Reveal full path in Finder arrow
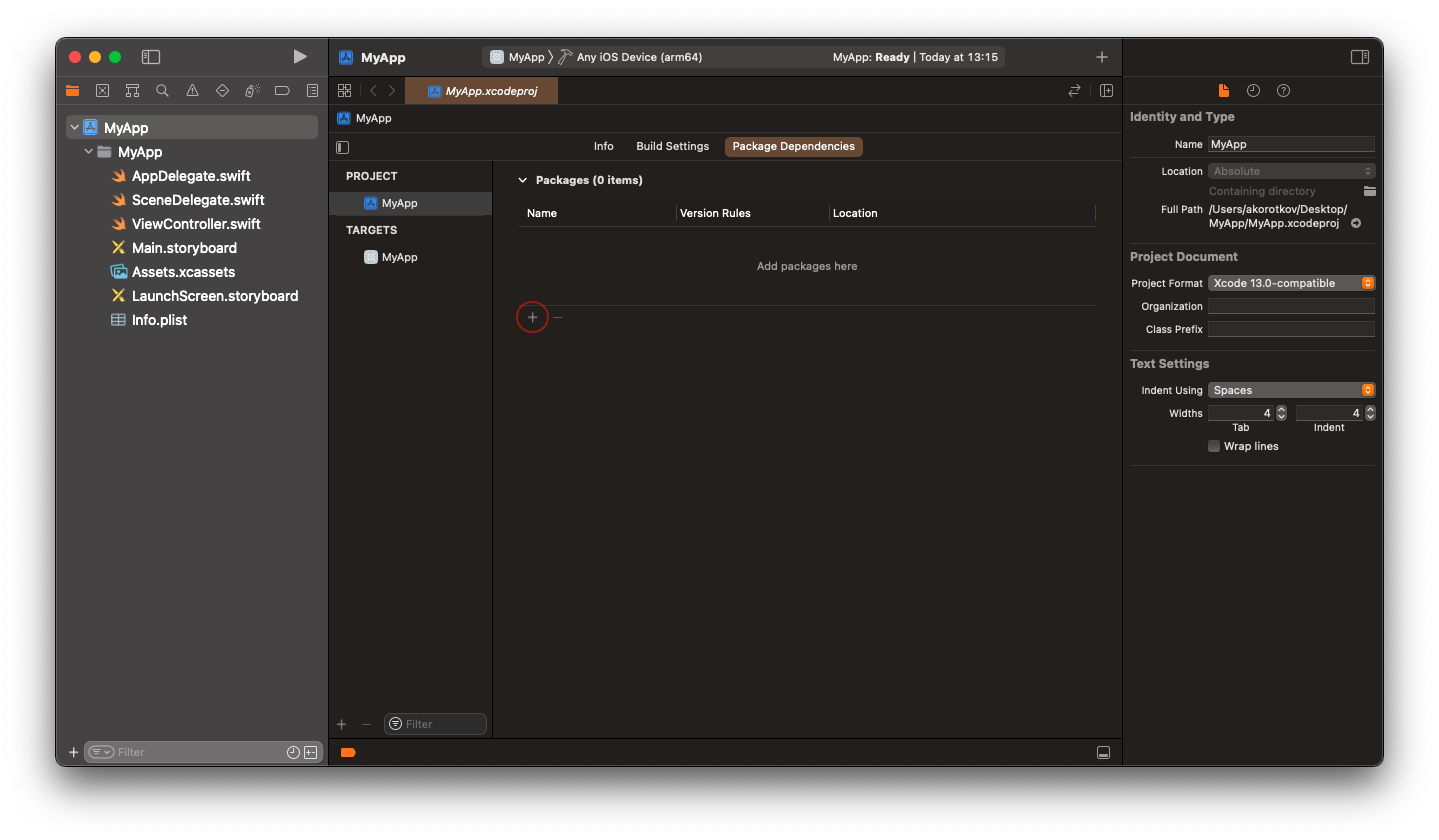This screenshot has width=1439, height=840. pyautogui.click(x=1356, y=224)
